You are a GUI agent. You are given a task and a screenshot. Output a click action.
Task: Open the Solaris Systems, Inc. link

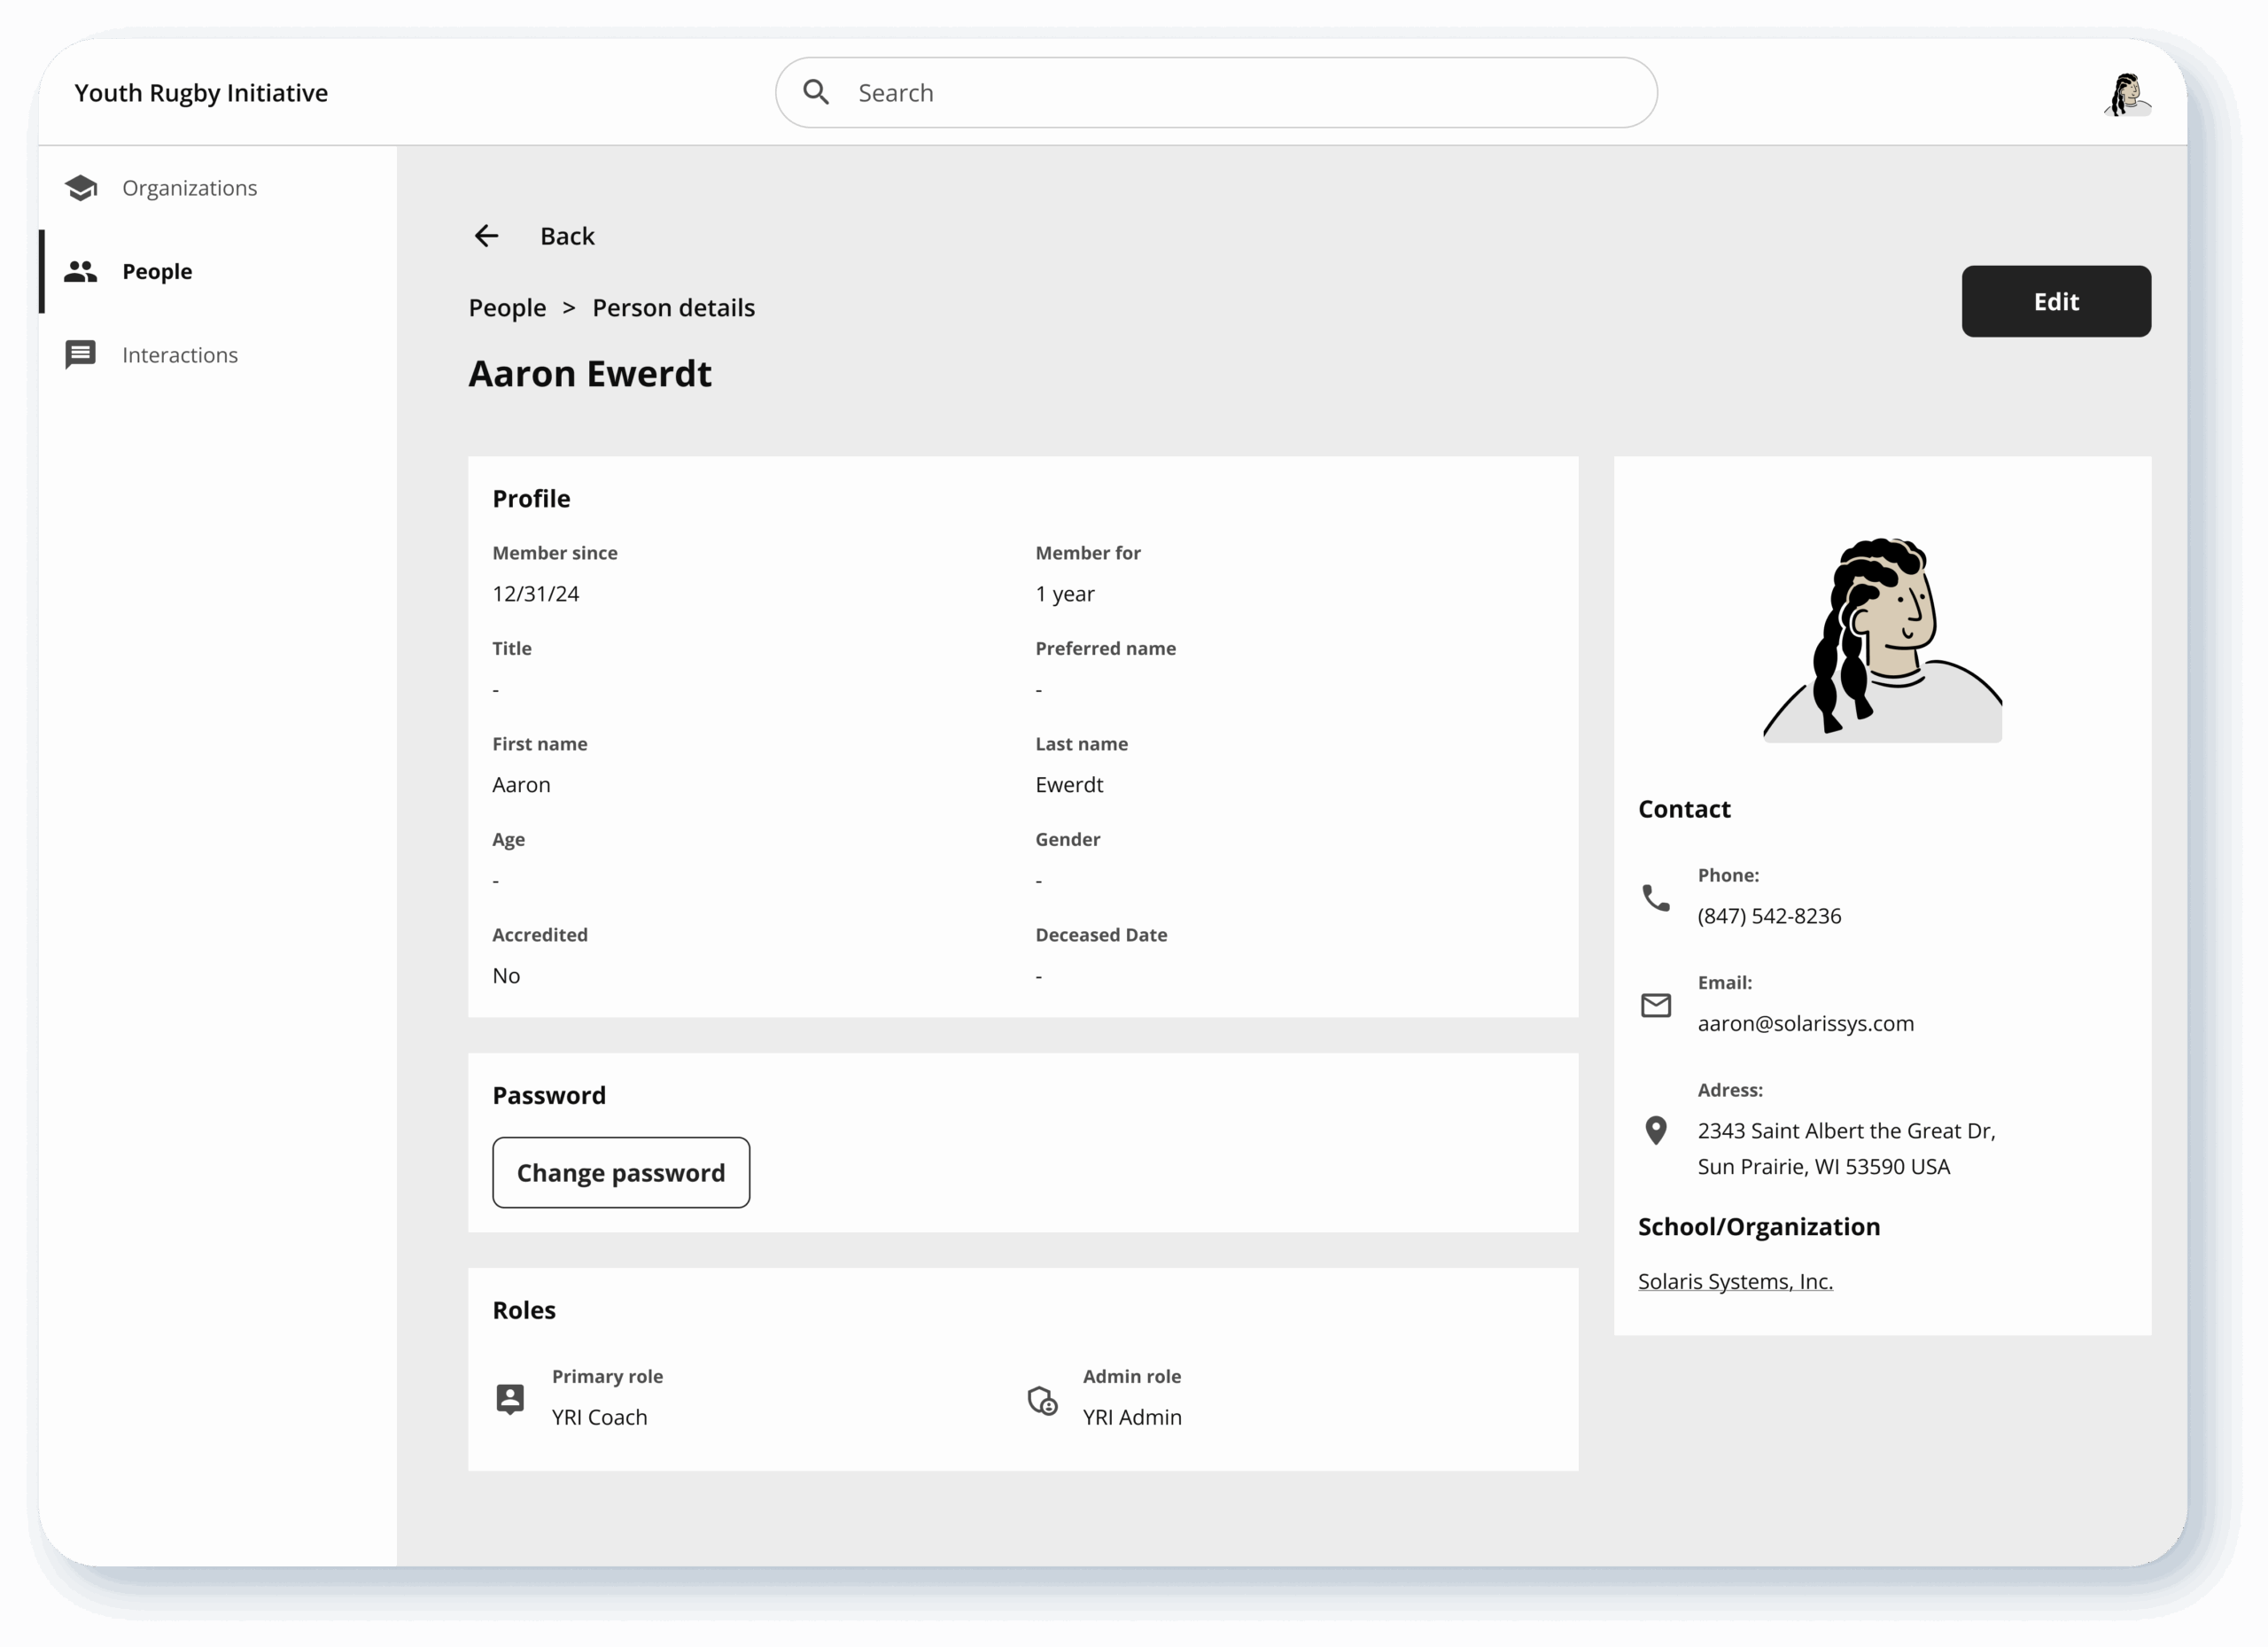(1735, 1281)
